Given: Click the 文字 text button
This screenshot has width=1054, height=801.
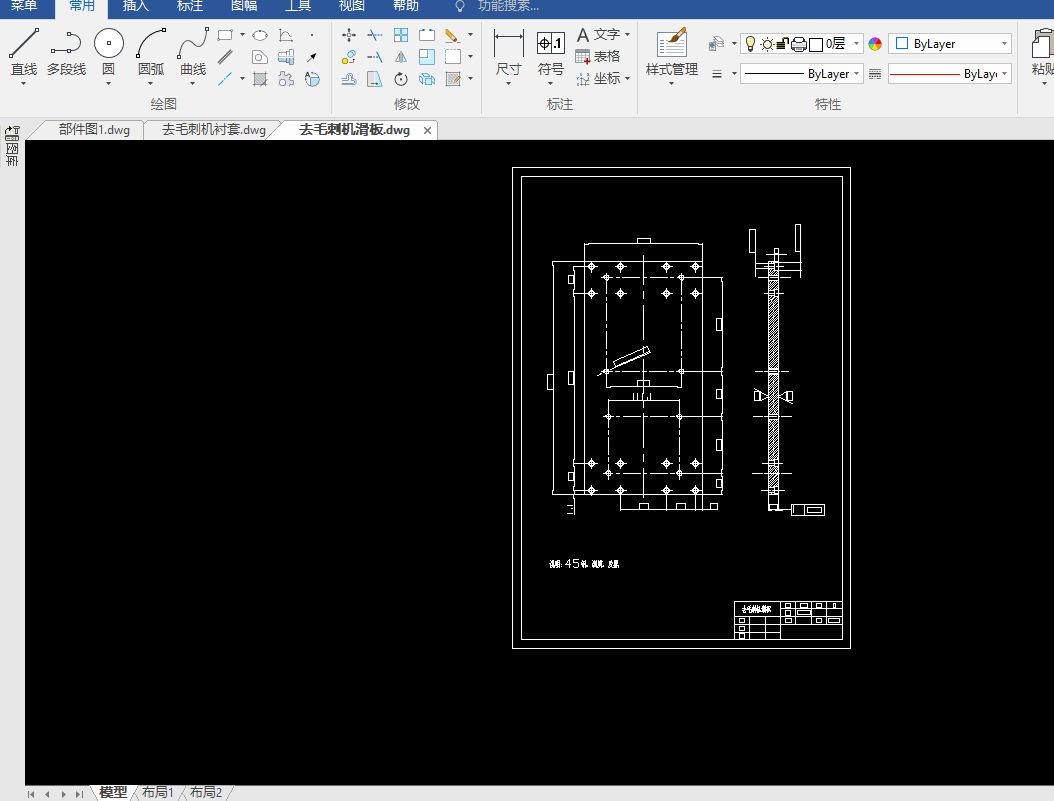Looking at the screenshot, I should coord(598,34).
